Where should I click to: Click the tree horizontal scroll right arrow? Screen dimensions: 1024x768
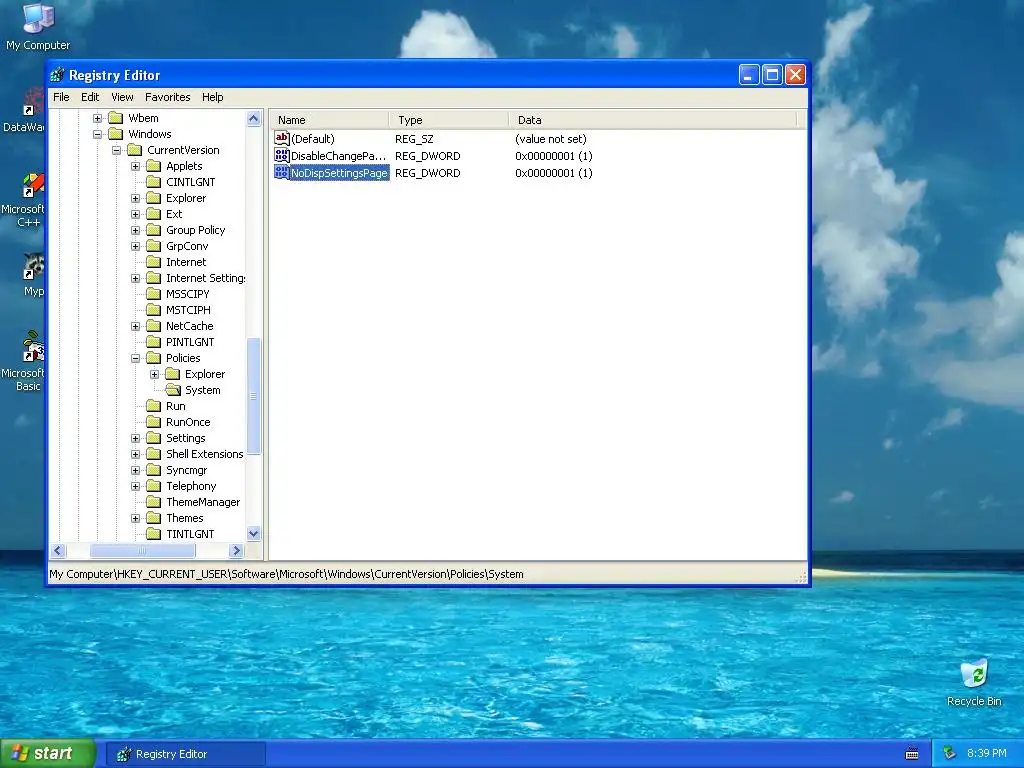coord(237,551)
